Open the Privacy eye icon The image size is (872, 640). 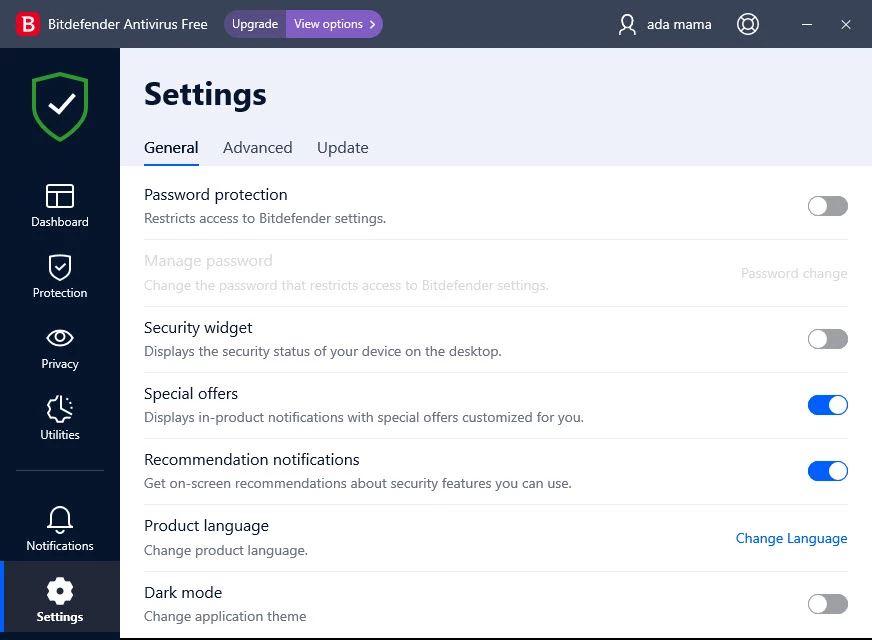pyautogui.click(x=60, y=338)
